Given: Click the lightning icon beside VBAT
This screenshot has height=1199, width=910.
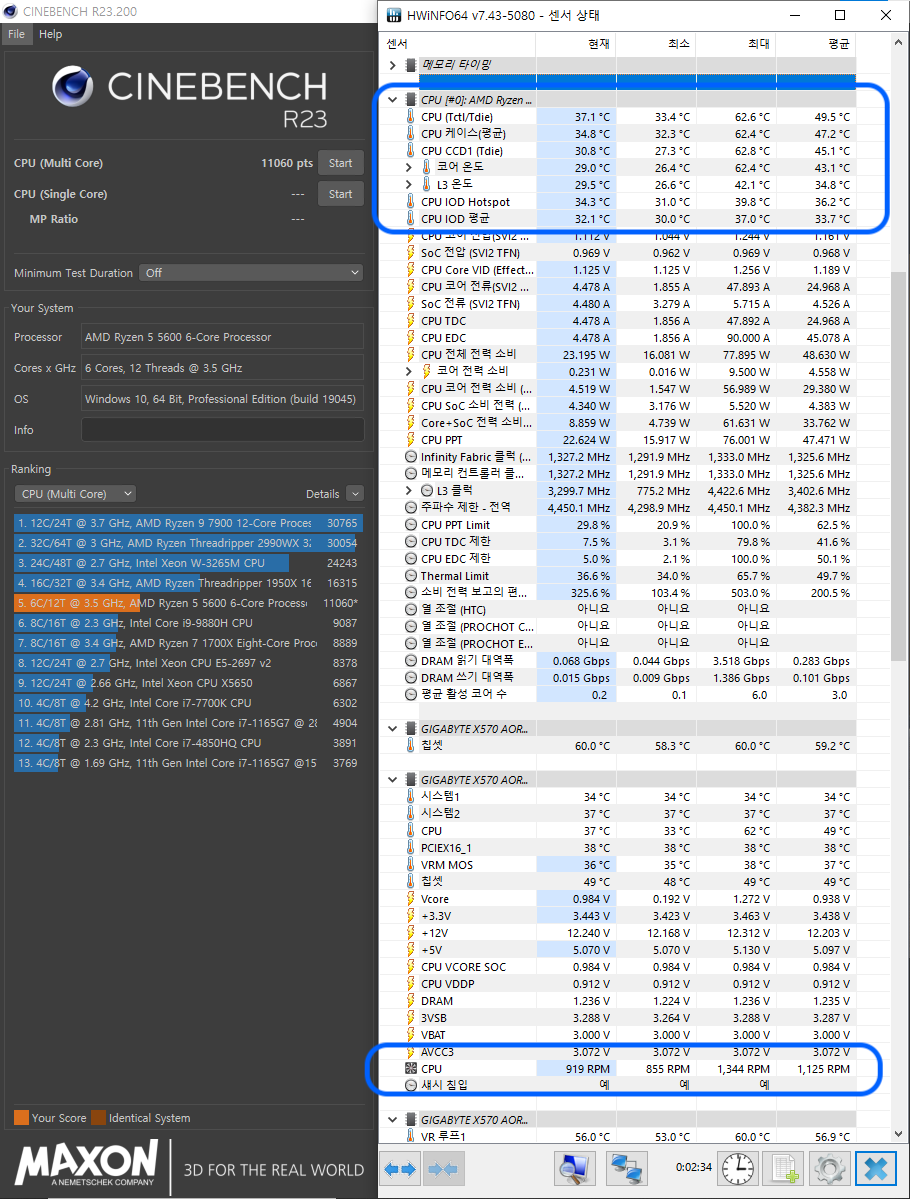Looking at the screenshot, I should click(411, 1035).
